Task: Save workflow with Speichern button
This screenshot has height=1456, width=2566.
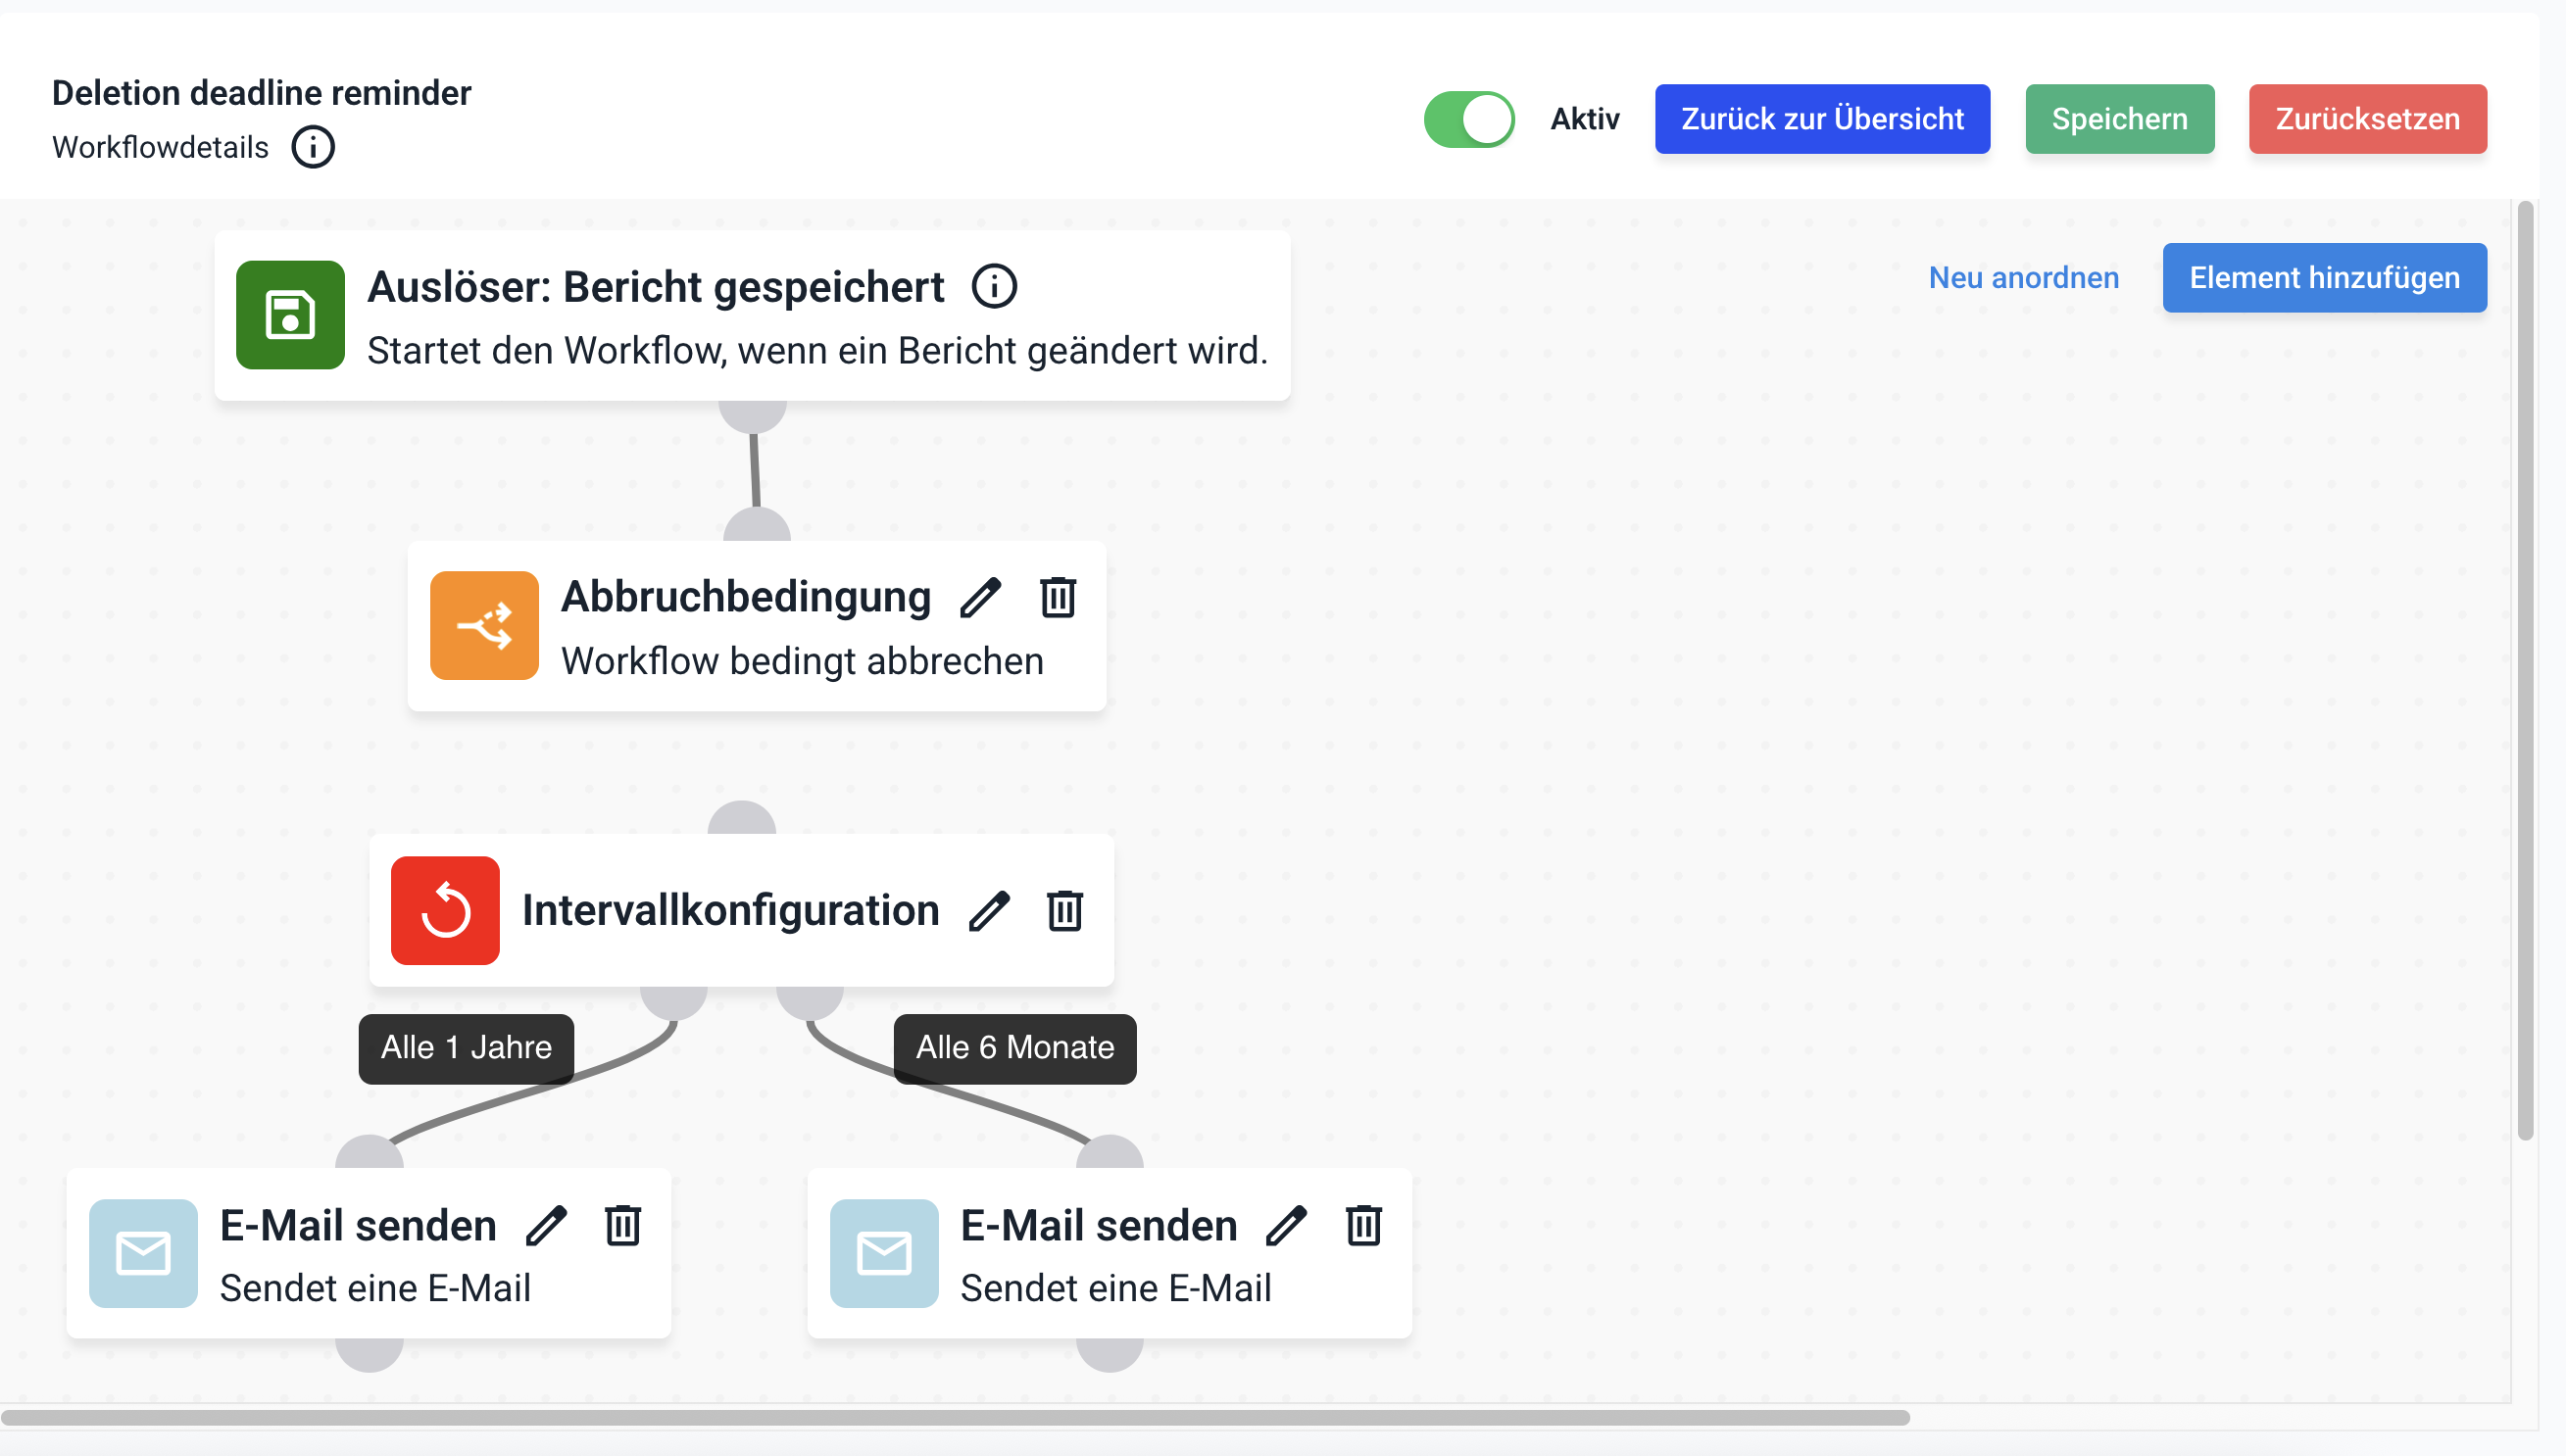Action: [2119, 119]
